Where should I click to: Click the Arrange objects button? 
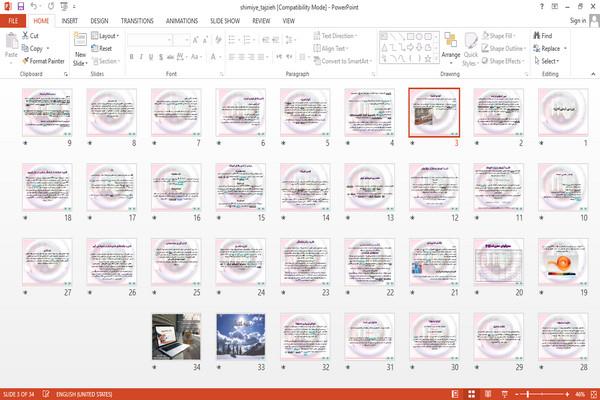(x=451, y=46)
